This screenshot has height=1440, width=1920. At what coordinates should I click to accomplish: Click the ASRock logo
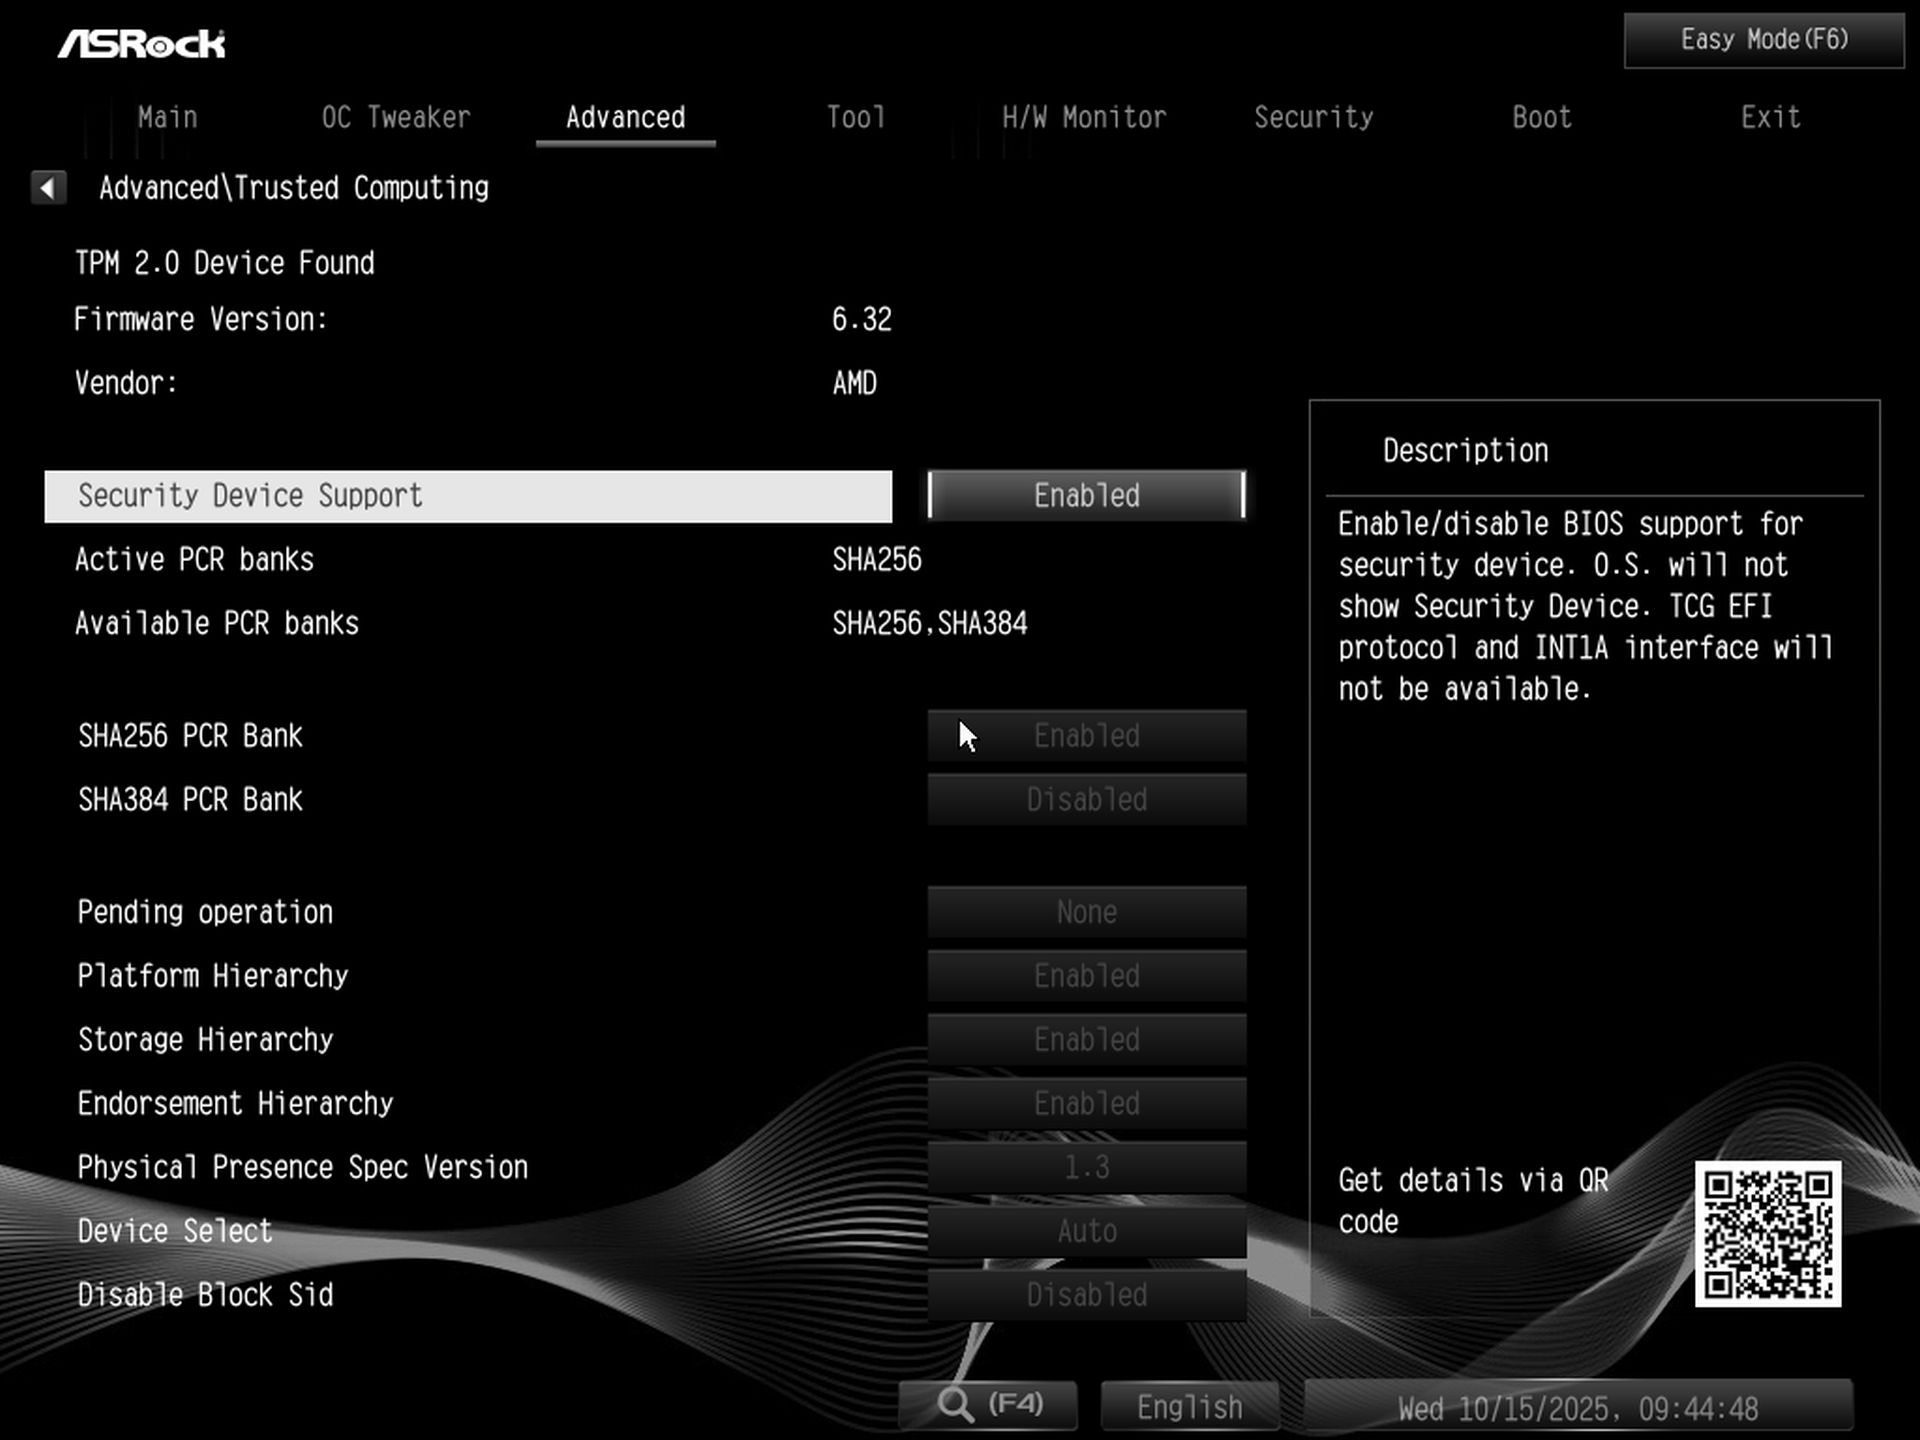143,42
